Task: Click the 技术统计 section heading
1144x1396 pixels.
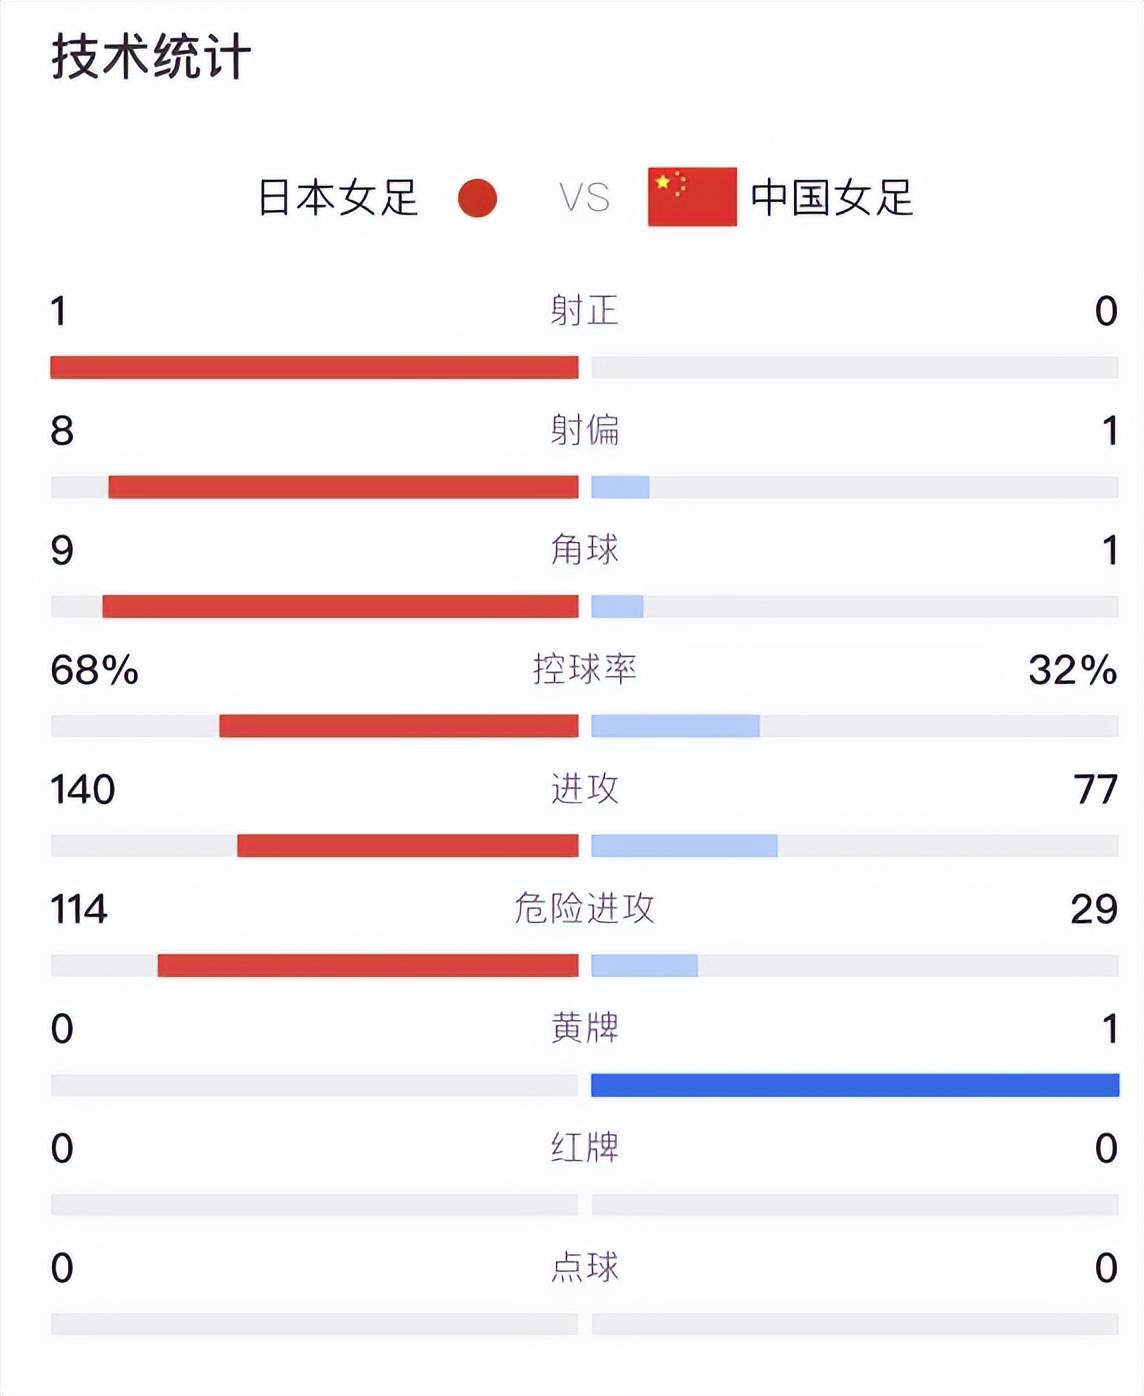Action: click(151, 56)
